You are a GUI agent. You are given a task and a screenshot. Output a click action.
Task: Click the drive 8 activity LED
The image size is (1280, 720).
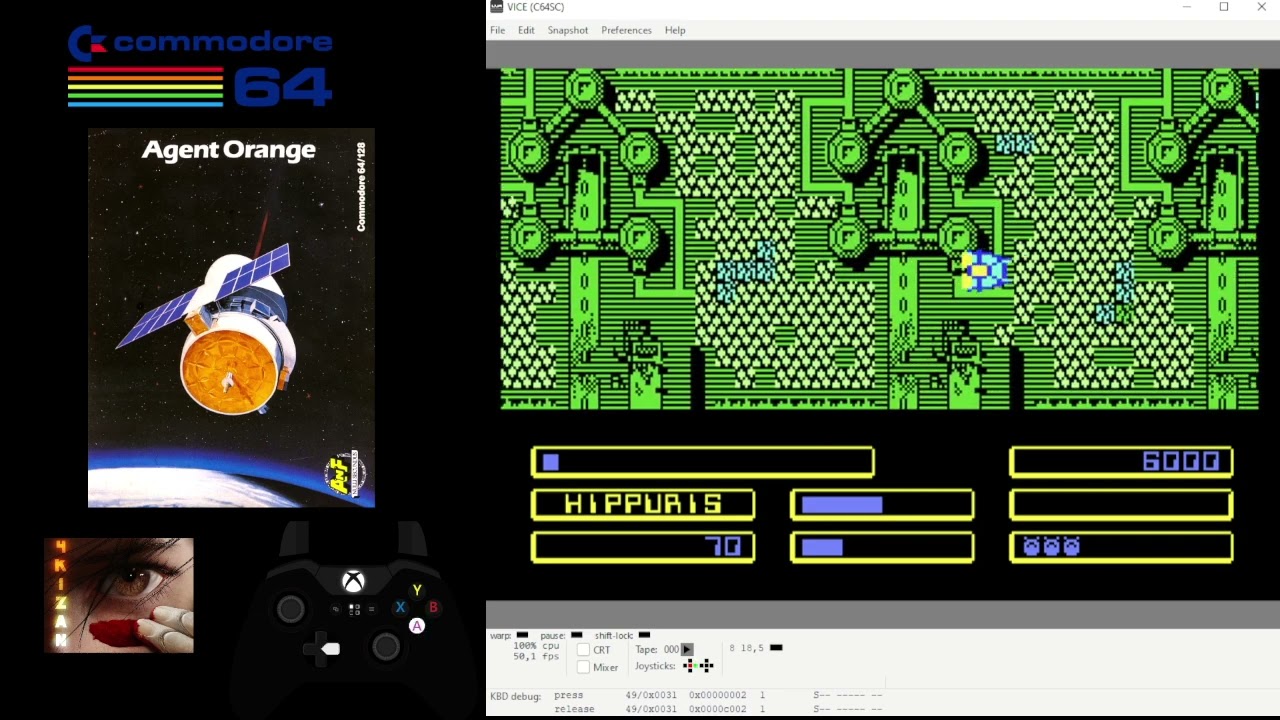click(x=776, y=648)
